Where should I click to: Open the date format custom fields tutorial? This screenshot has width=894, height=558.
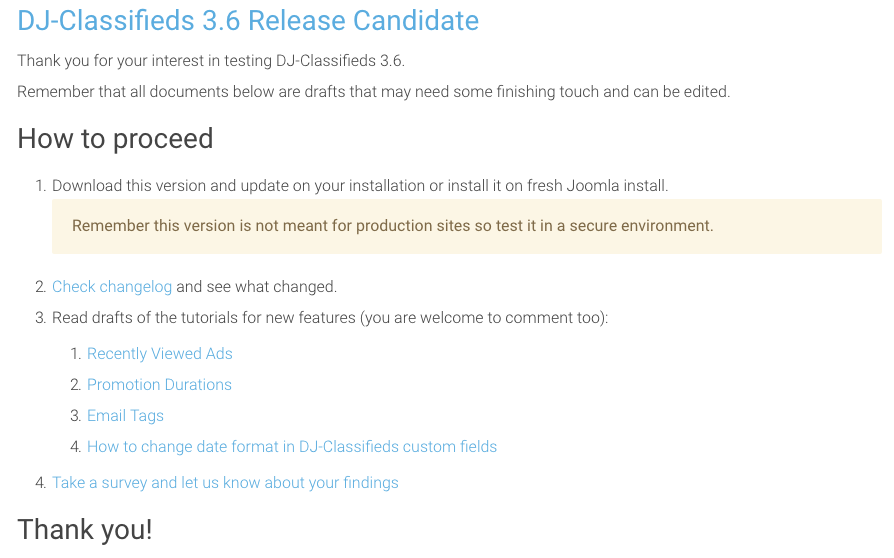tap(292, 447)
